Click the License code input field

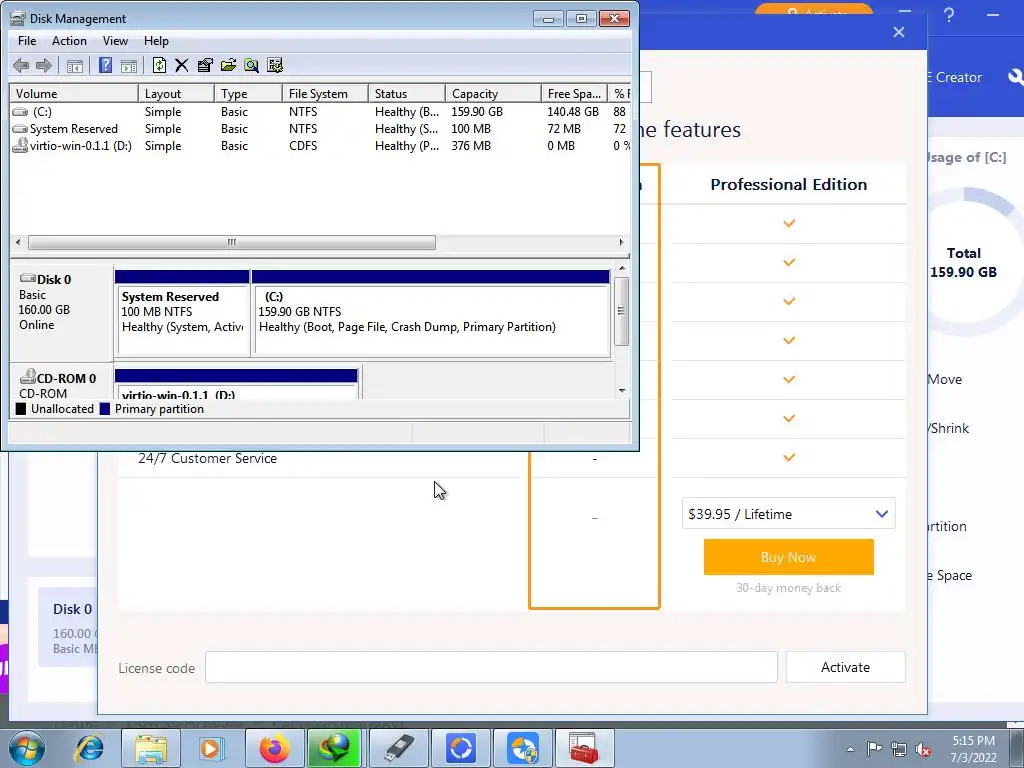491,667
